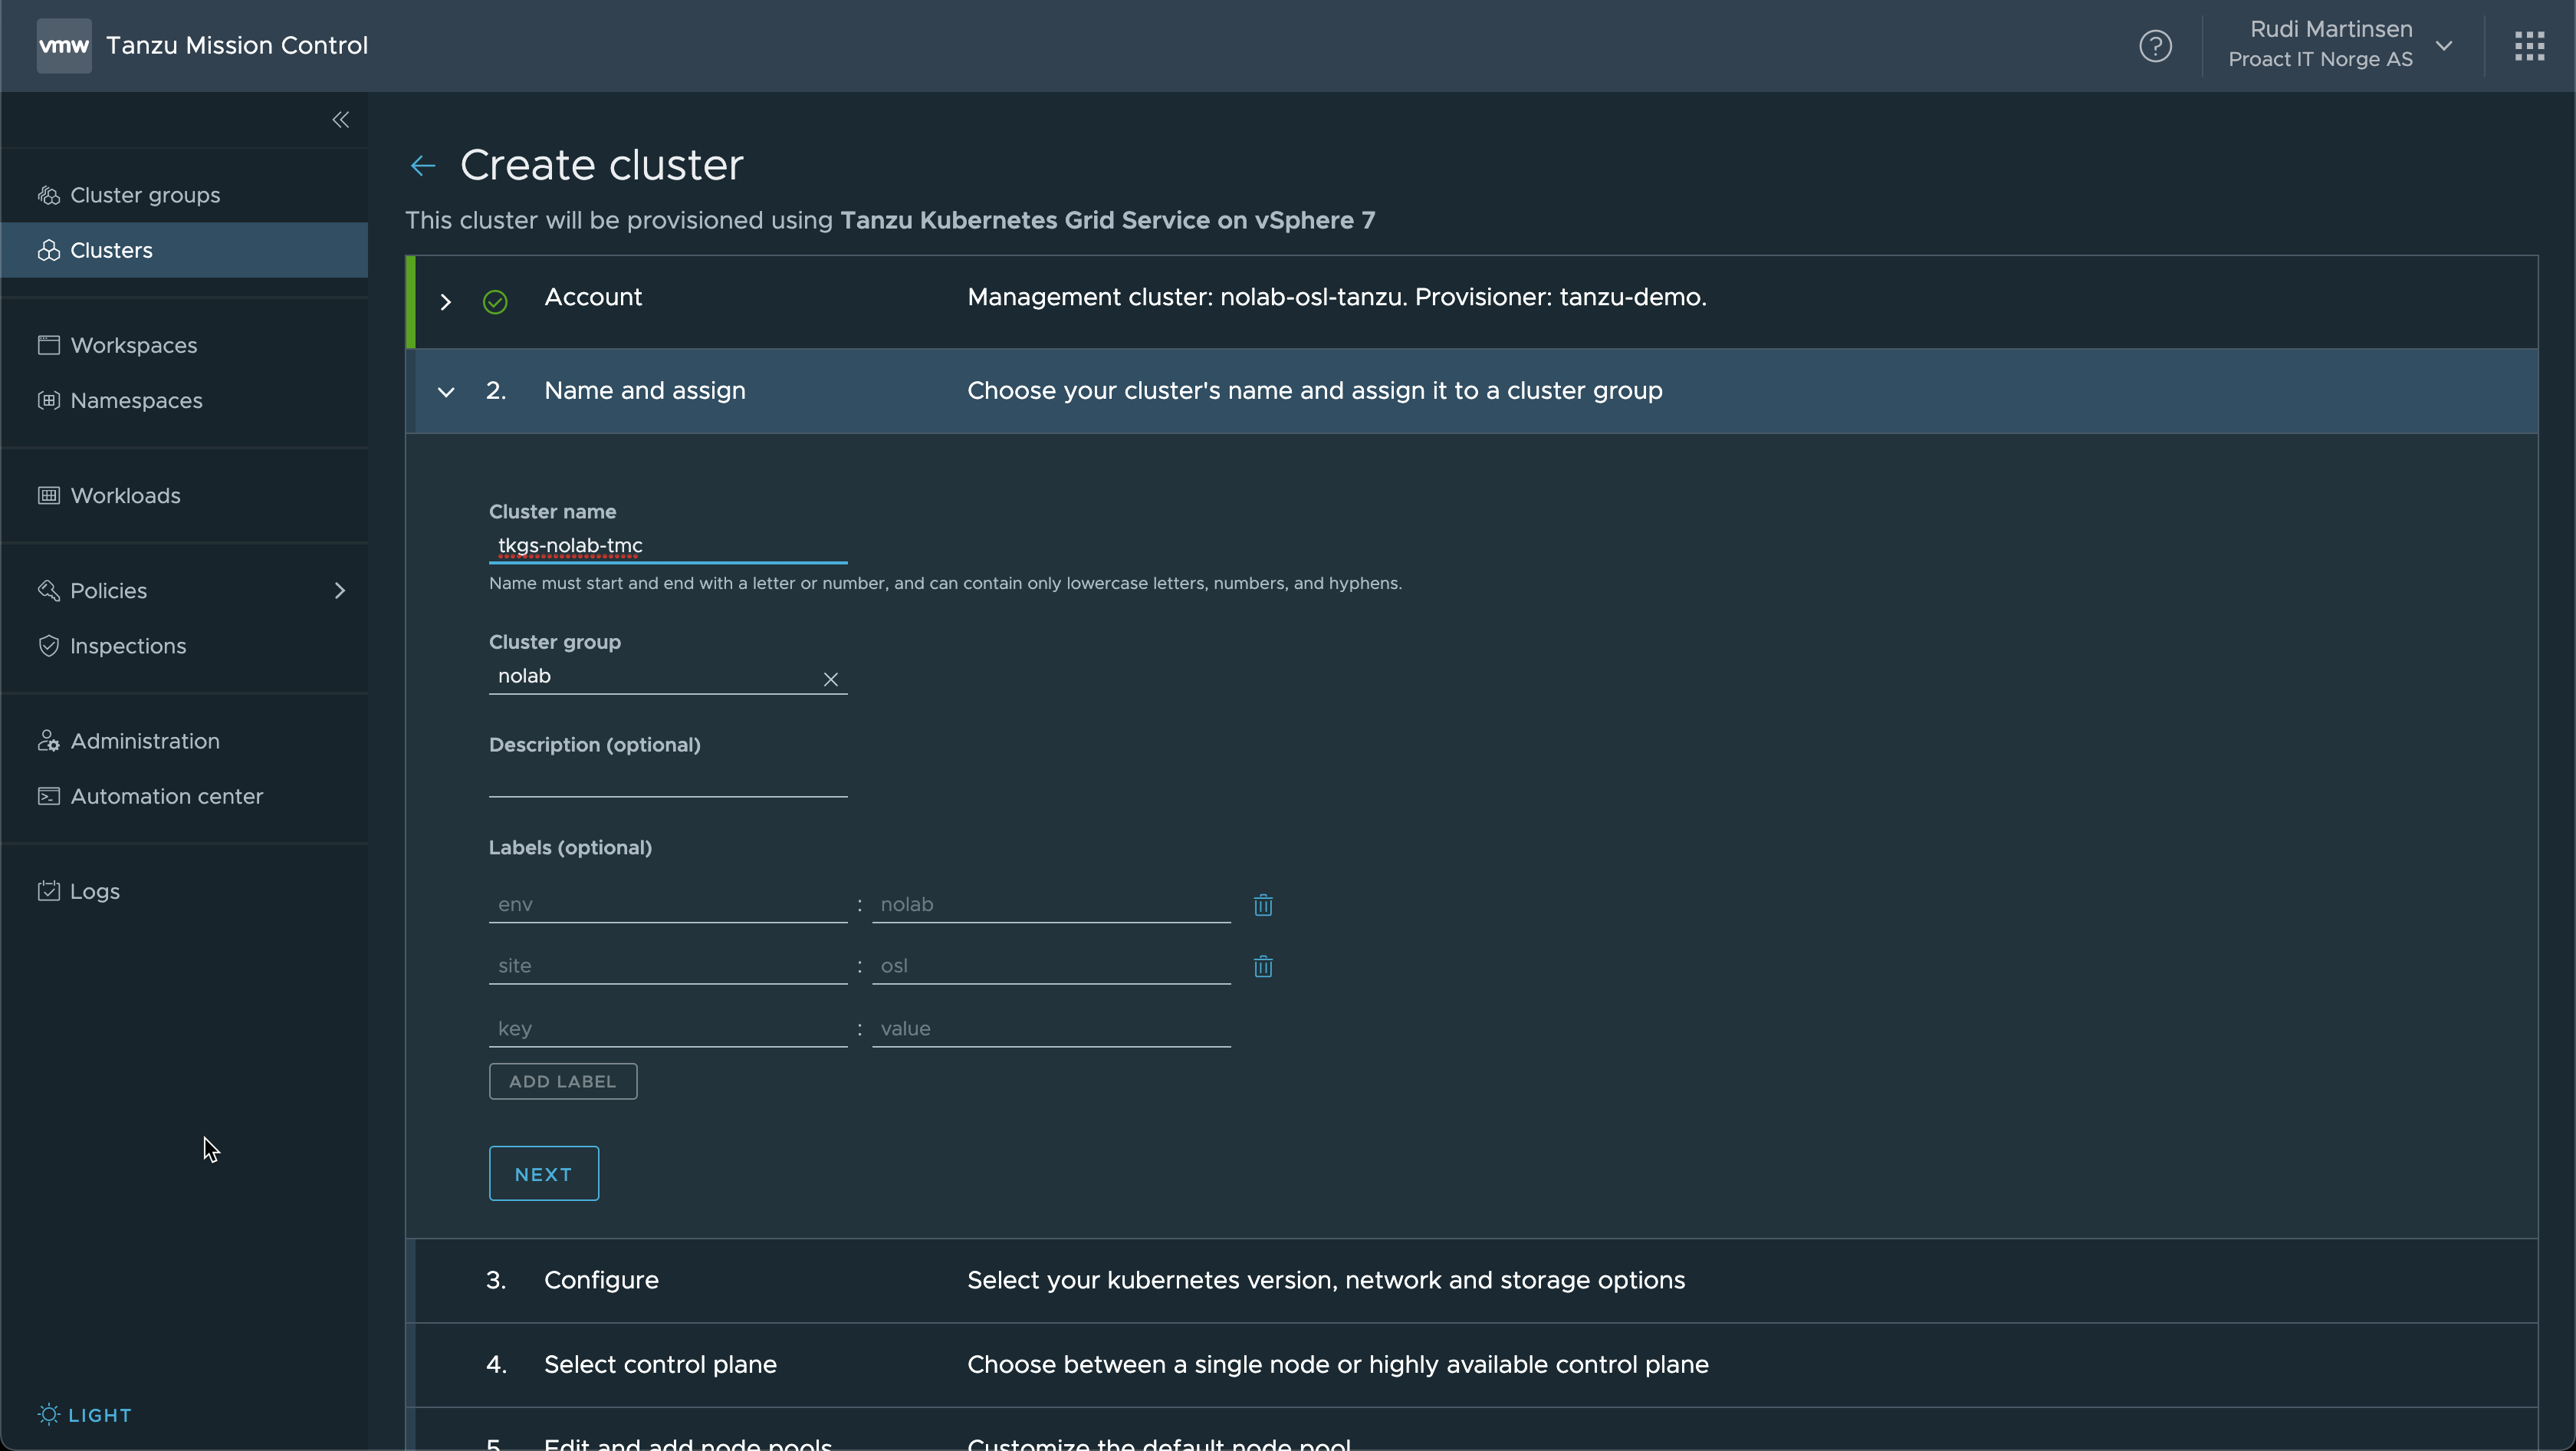This screenshot has height=1451, width=2576.
Task: Click the NEXT button
Action: tap(543, 1173)
